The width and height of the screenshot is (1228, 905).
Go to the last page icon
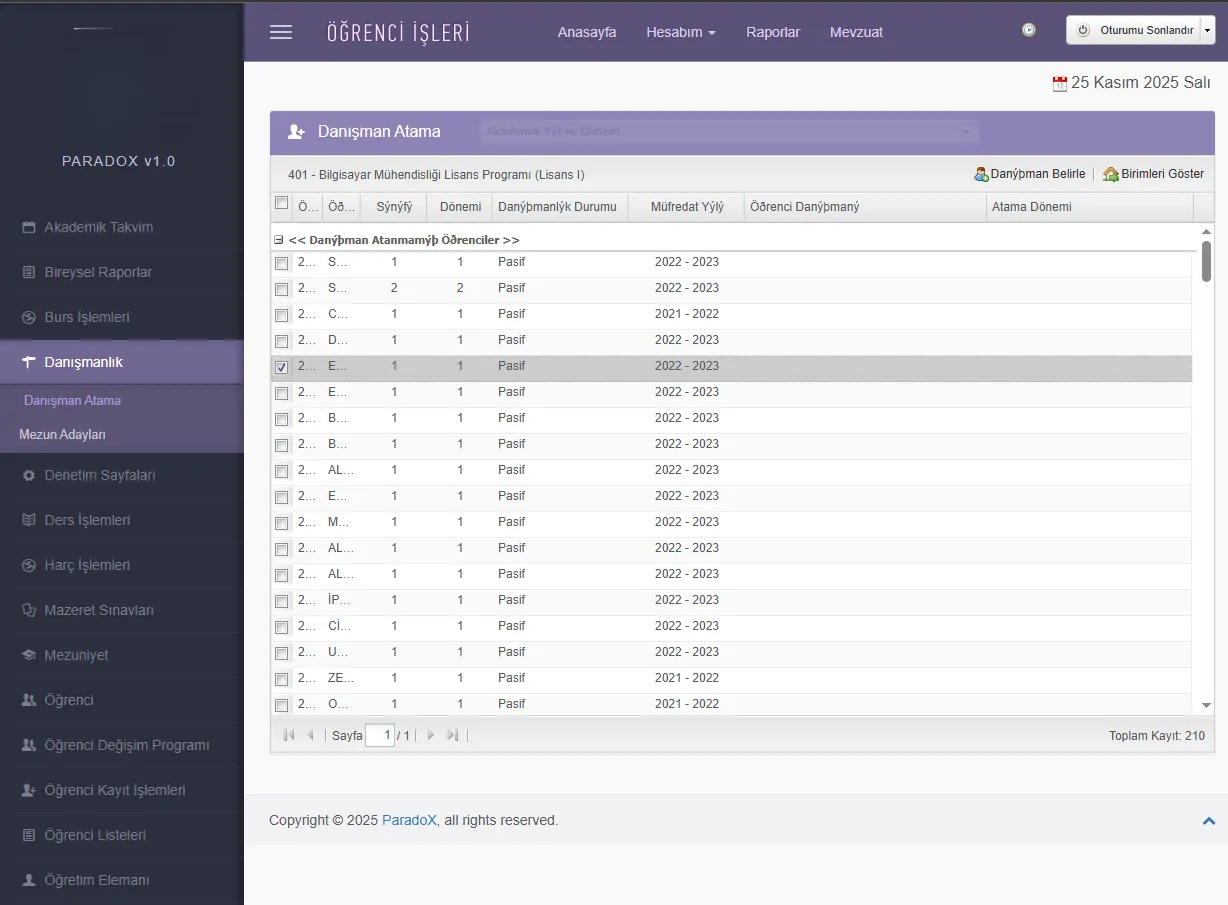pos(452,735)
